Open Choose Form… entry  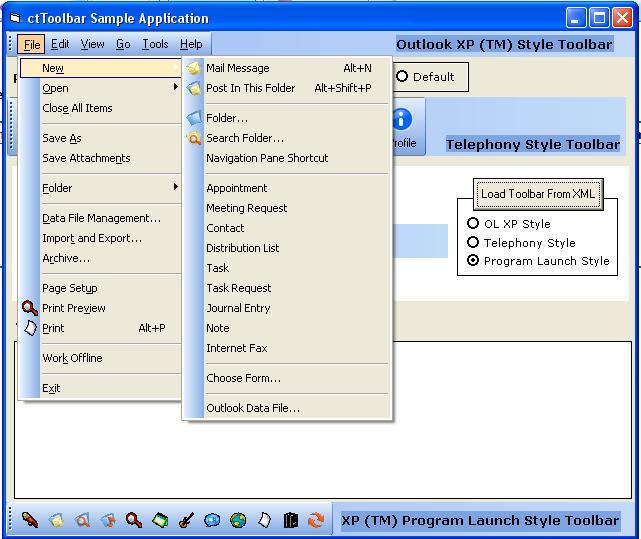point(287,378)
